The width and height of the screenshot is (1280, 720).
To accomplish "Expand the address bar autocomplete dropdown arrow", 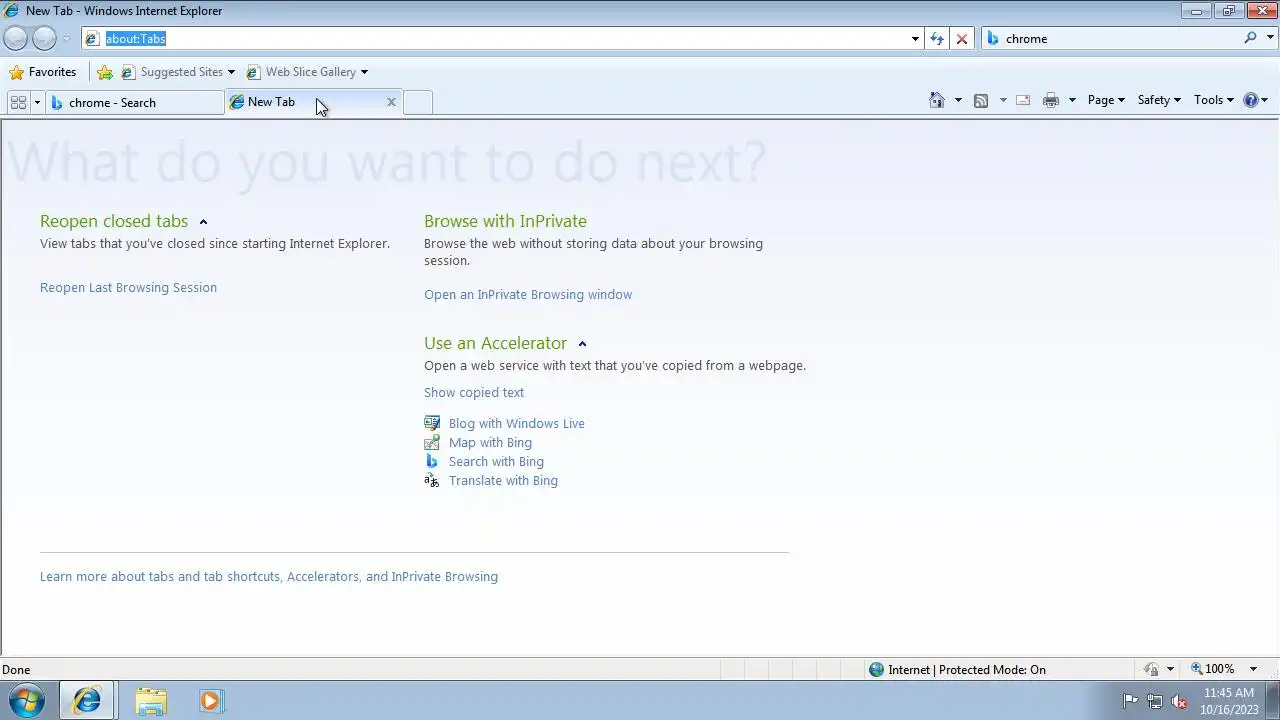I will [915, 39].
